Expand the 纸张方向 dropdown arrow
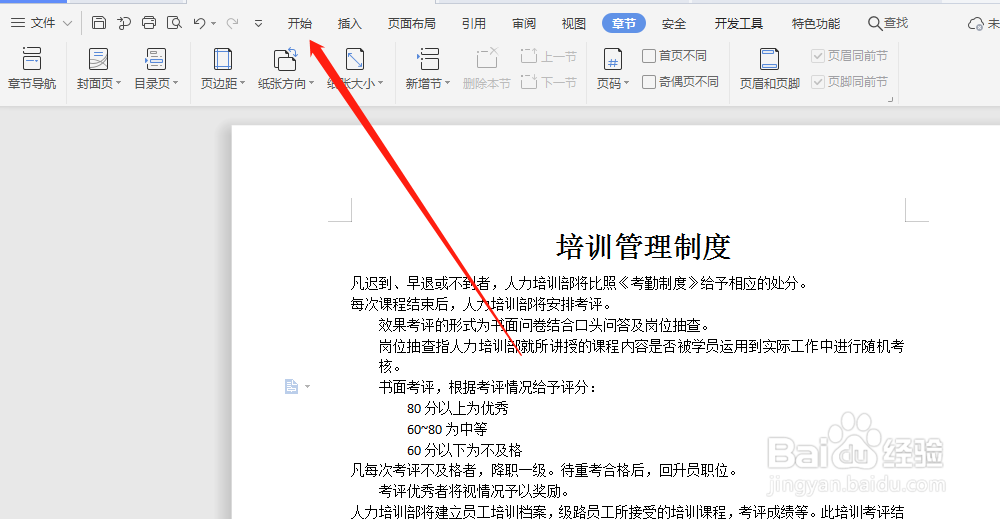Image resolution: width=1000 pixels, height=519 pixels. [x=311, y=83]
